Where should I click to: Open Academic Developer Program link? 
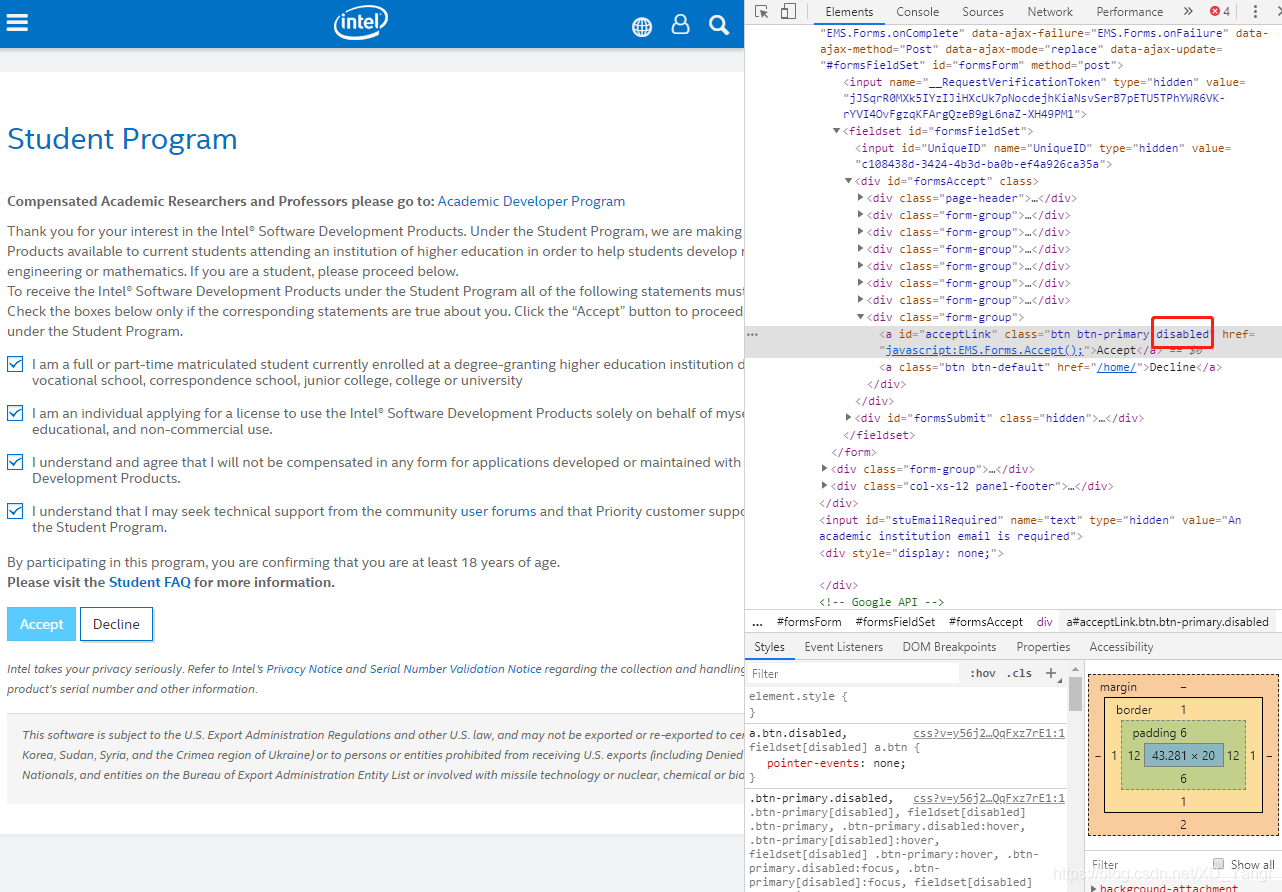tap(531, 201)
